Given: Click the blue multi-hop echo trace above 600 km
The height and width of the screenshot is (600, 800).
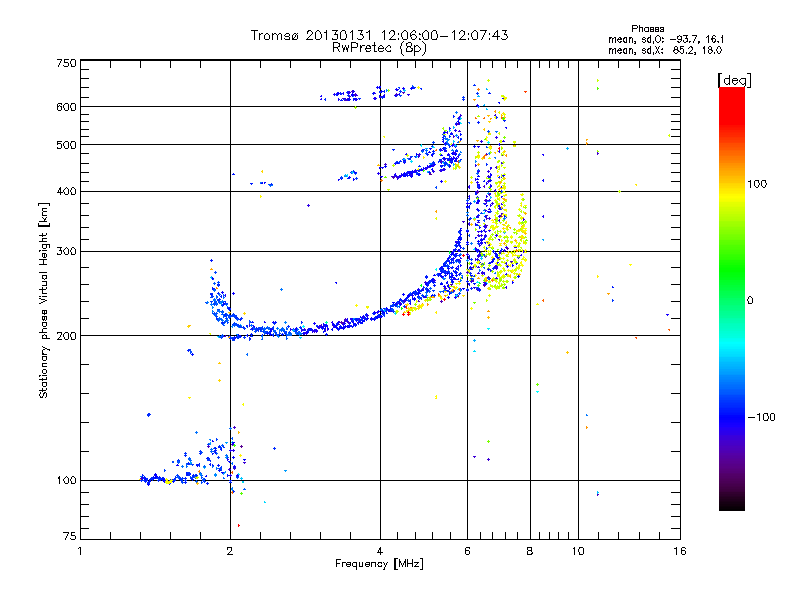Looking at the screenshot, I should (x=372, y=94).
